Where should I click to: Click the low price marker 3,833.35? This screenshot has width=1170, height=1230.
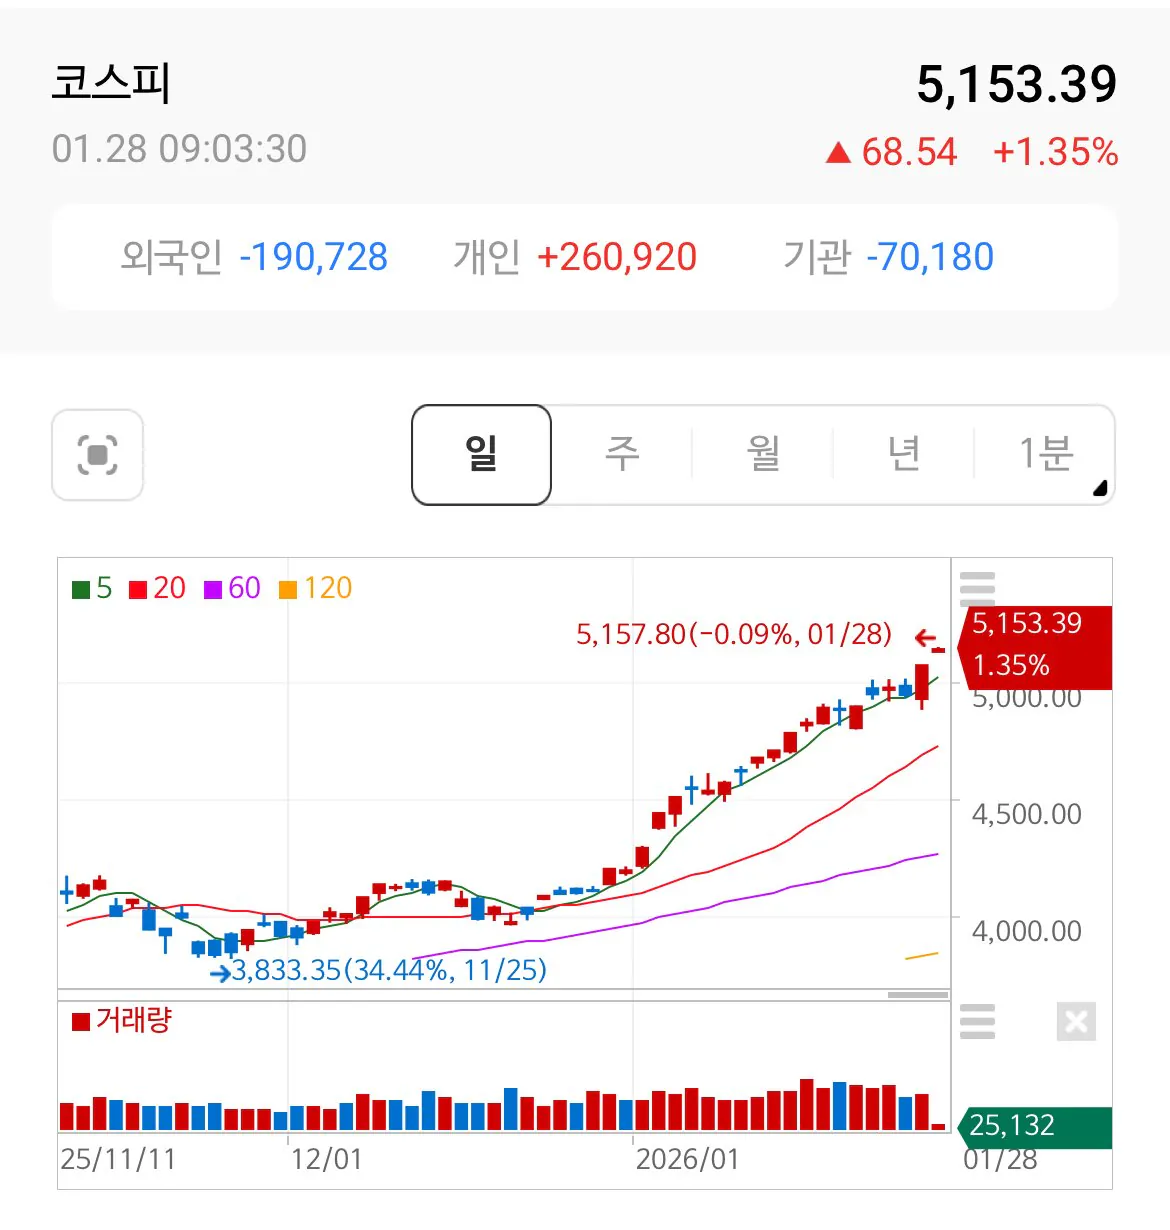388,970
